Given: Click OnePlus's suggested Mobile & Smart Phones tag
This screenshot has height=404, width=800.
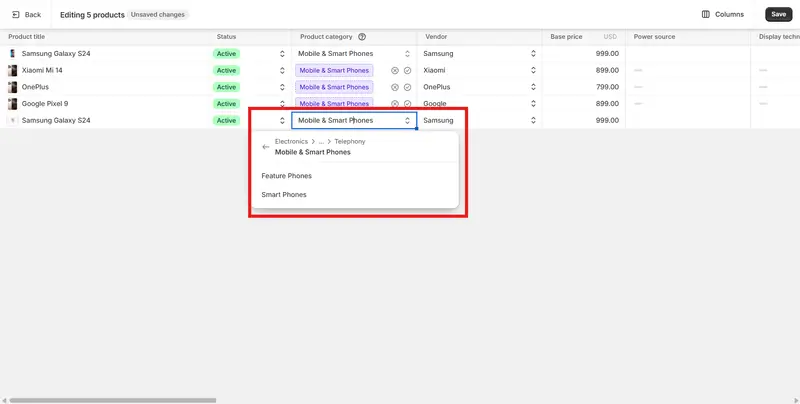Looking at the screenshot, I should [334, 87].
